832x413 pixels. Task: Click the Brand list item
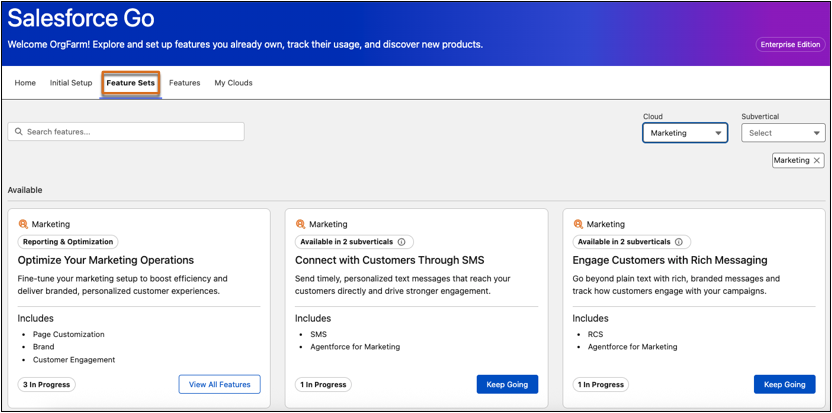pyautogui.click(x=44, y=347)
